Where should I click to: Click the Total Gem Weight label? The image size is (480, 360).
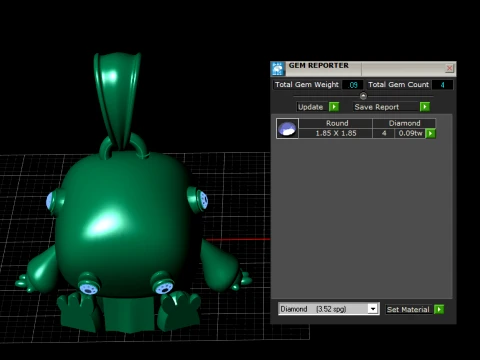[307, 85]
